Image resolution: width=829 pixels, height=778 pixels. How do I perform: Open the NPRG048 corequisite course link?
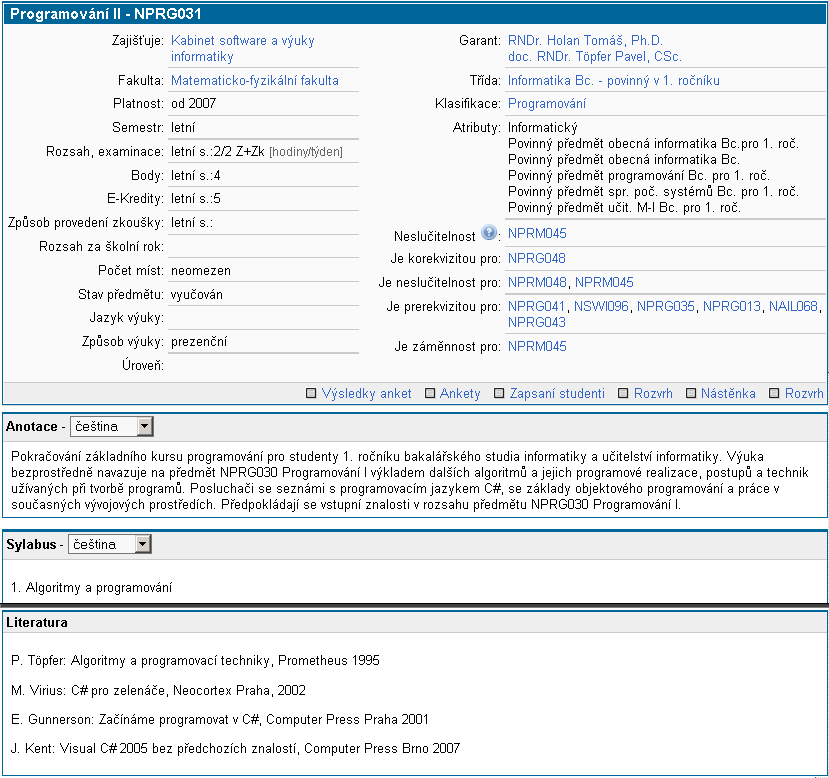point(537,258)
